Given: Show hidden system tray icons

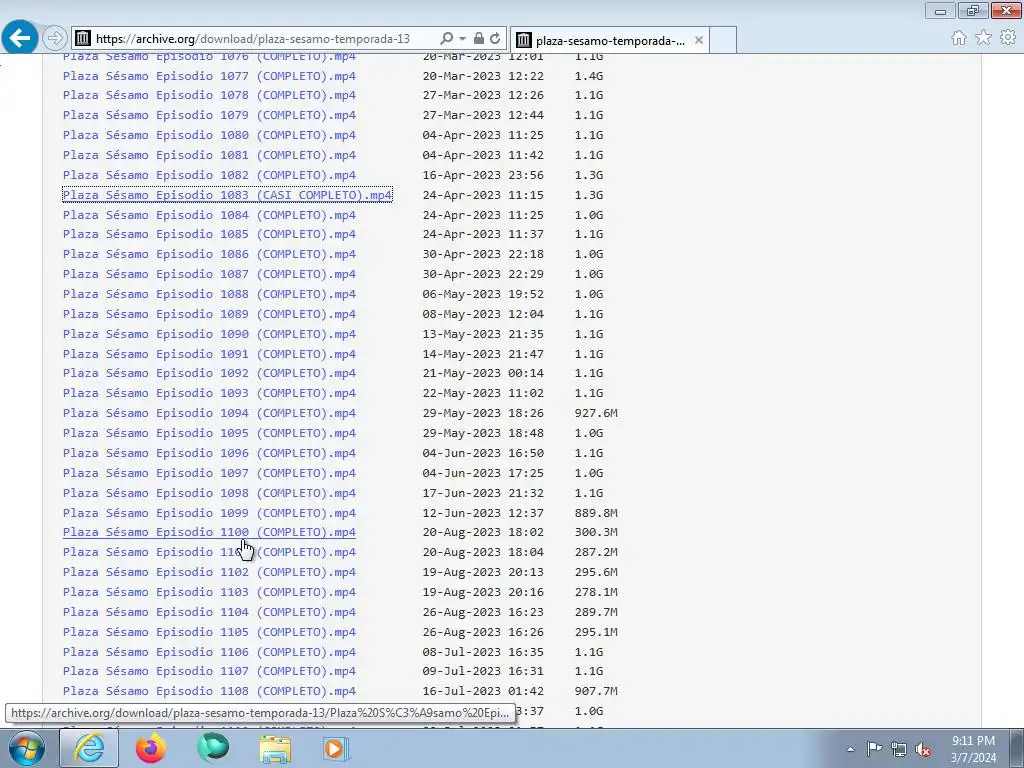Looking at the screenshot, I should [850, 749].
